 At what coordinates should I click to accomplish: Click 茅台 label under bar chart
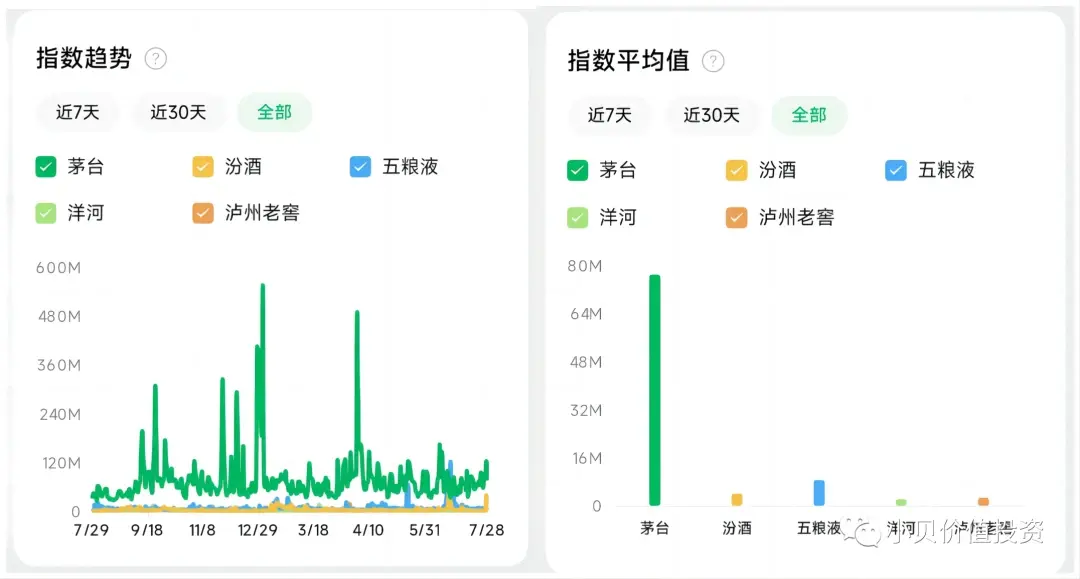point(654,528)
